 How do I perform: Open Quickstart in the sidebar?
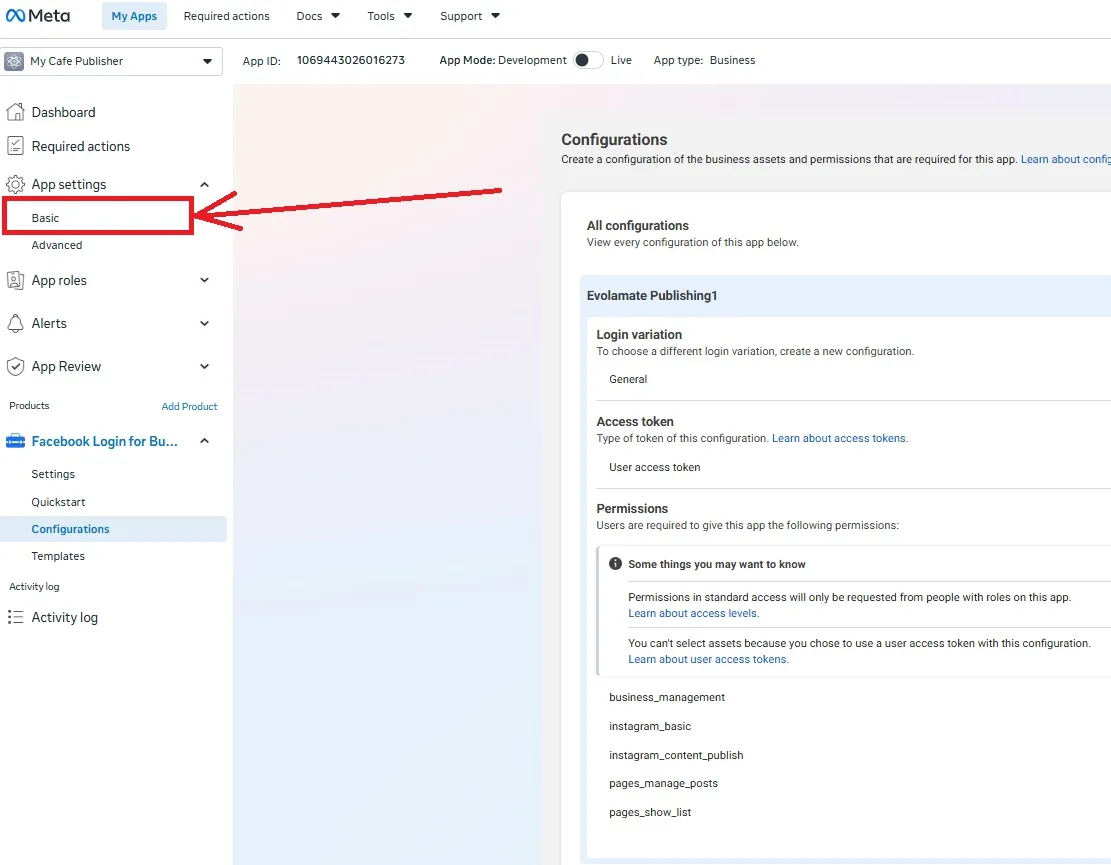(x=58, y=502)
